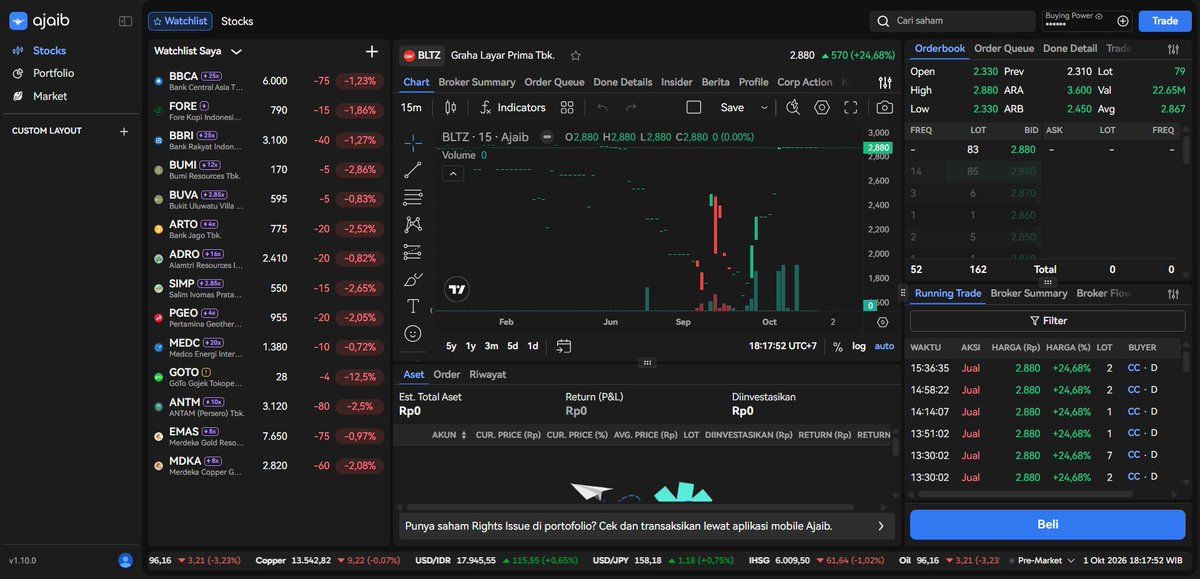Collapse the indicator legend chevron
Image resolution: width=1200 pixels, height=579 pixels.
point(452,174)
